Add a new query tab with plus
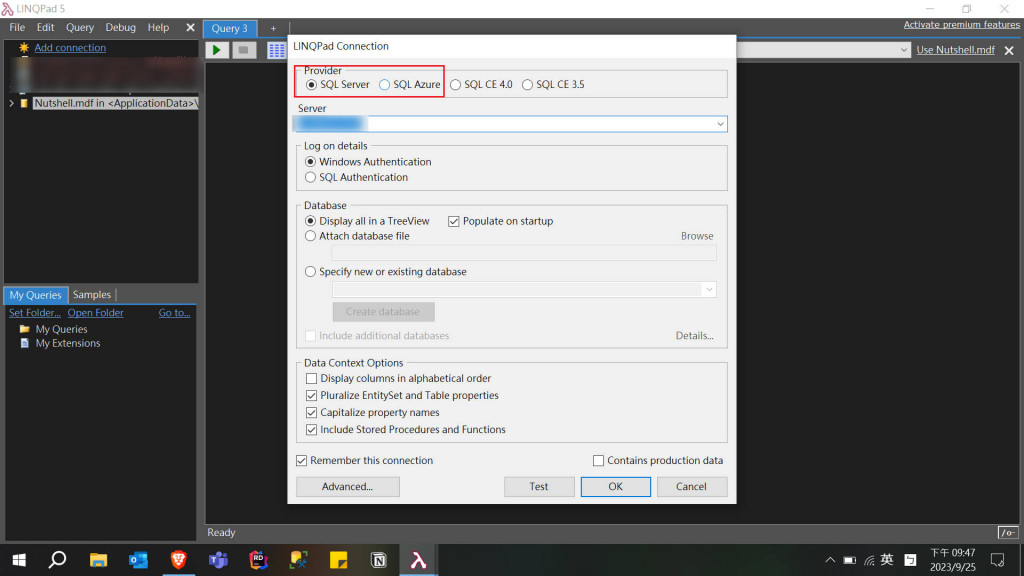This screenshot has width=1024, height=576. click(273, 28)
